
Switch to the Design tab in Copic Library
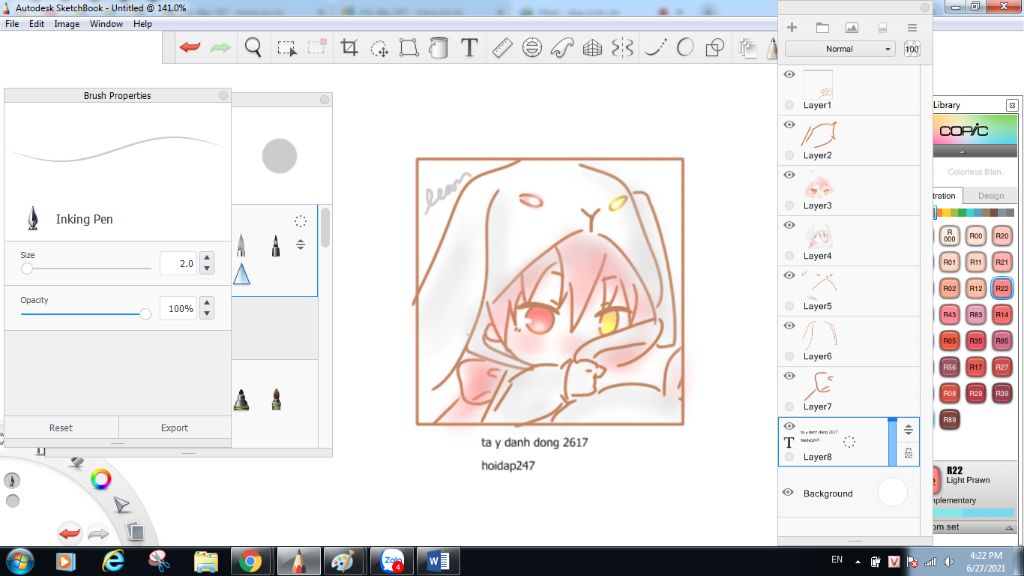click(991, 196)
